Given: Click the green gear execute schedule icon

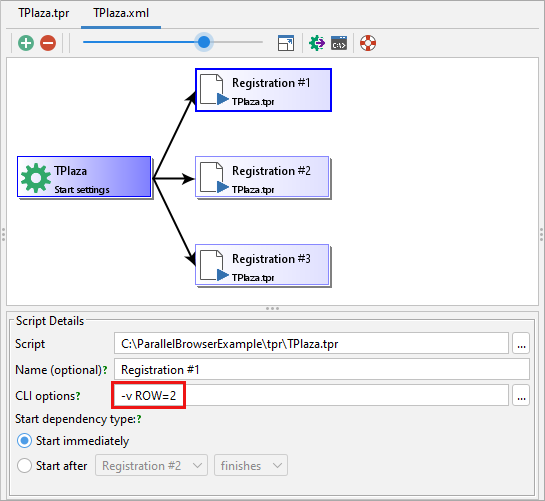Looking at the screenshot, I should pos(317,43).
